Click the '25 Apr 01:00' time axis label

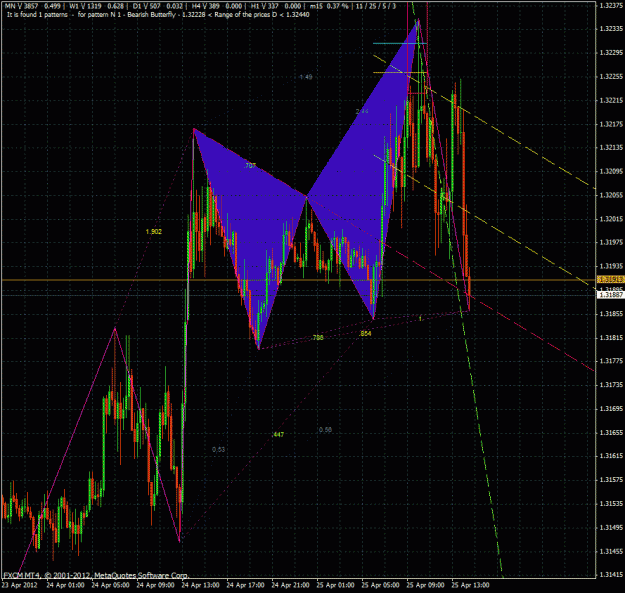click(x=336, y=585)
